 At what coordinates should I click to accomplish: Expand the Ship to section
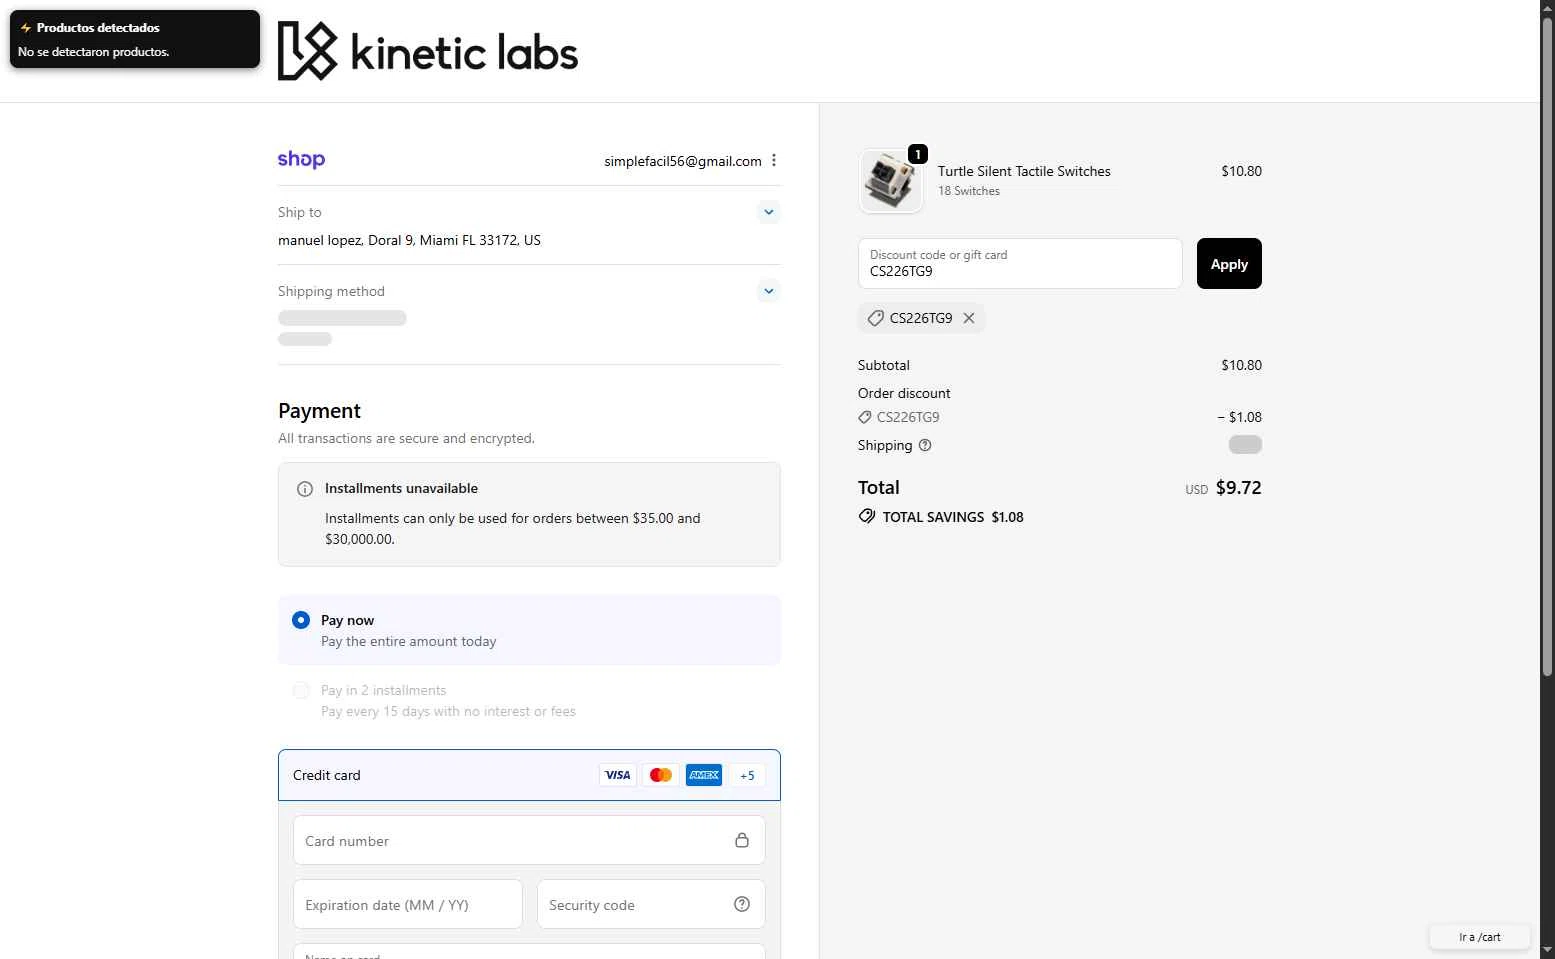[x=768, y=212]
